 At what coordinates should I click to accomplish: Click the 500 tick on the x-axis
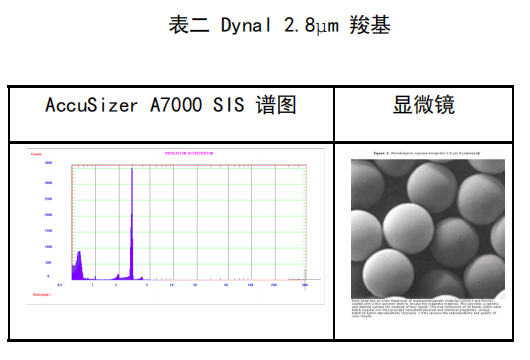point(305,285)
